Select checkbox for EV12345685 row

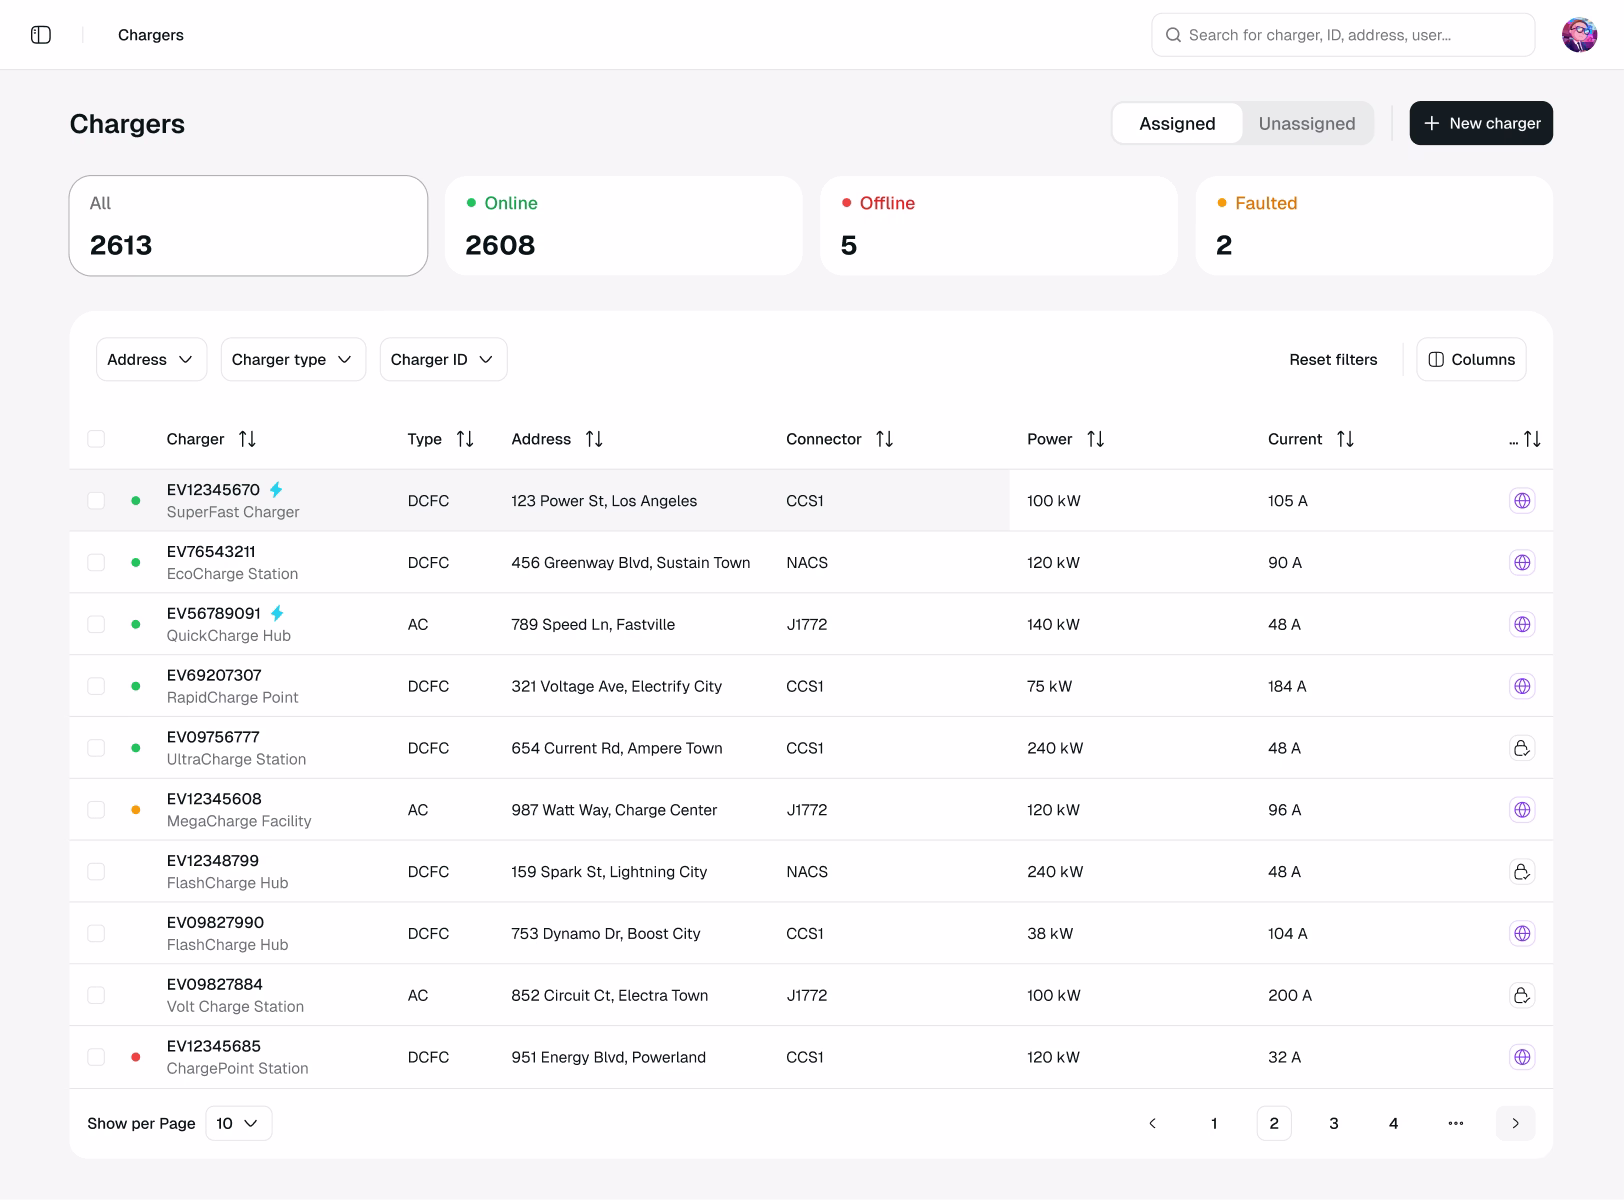coord(96,1057)
